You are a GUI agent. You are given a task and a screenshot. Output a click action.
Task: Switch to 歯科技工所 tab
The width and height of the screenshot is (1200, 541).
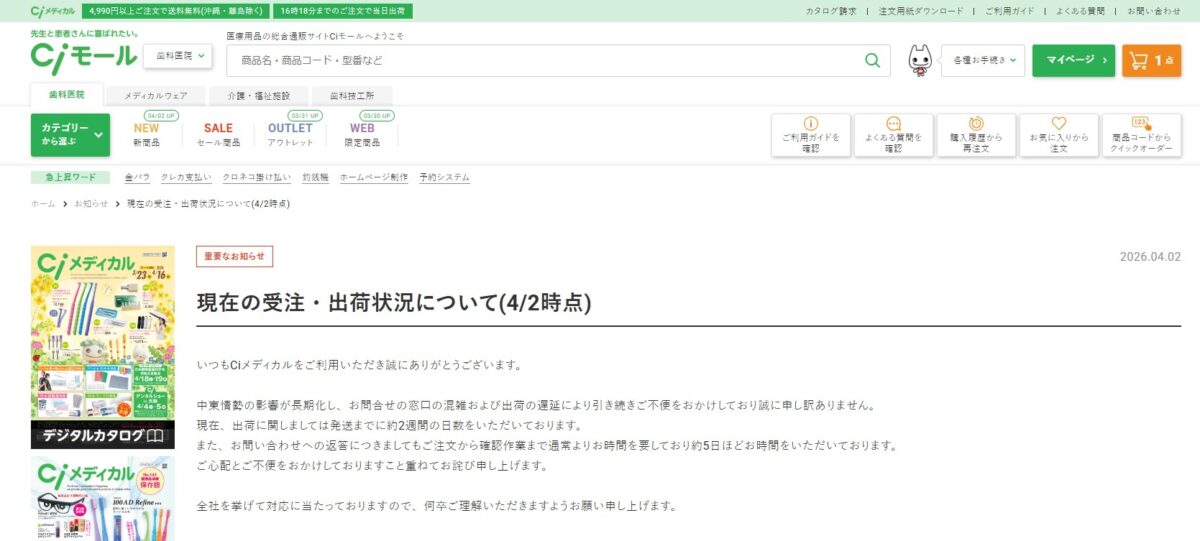[352, 96]
